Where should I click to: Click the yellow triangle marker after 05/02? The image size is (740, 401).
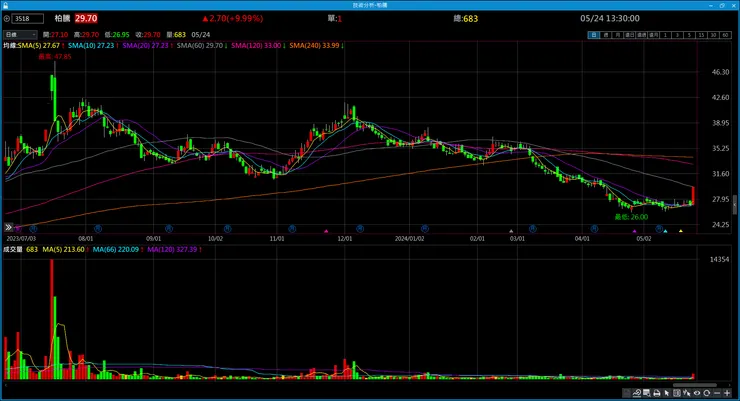click(681, 231)
